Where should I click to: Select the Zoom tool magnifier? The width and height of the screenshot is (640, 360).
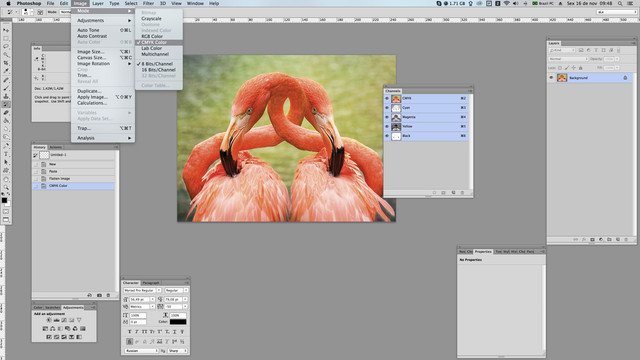6,187
